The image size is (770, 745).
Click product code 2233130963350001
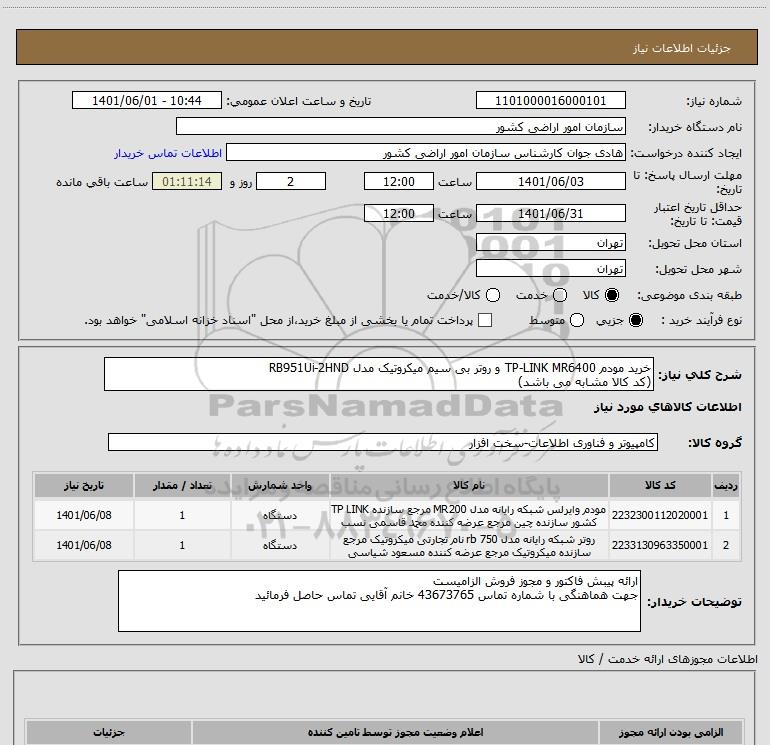660,545
